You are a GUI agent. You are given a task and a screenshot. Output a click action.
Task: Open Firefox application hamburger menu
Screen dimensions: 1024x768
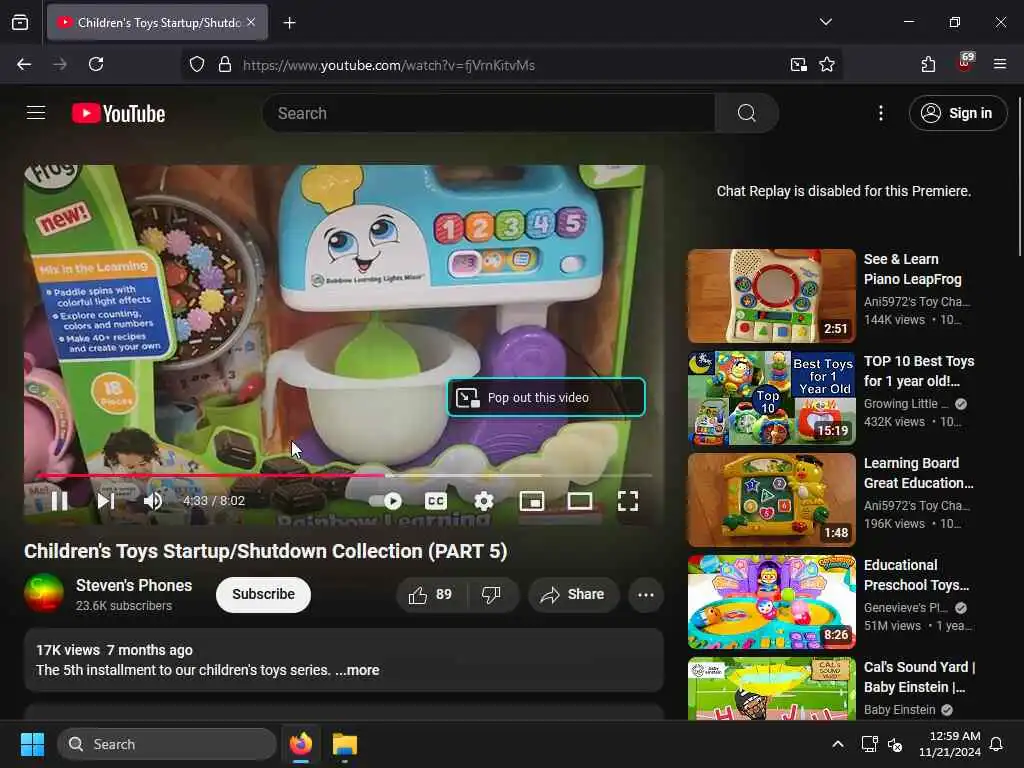pos(1000,64)
